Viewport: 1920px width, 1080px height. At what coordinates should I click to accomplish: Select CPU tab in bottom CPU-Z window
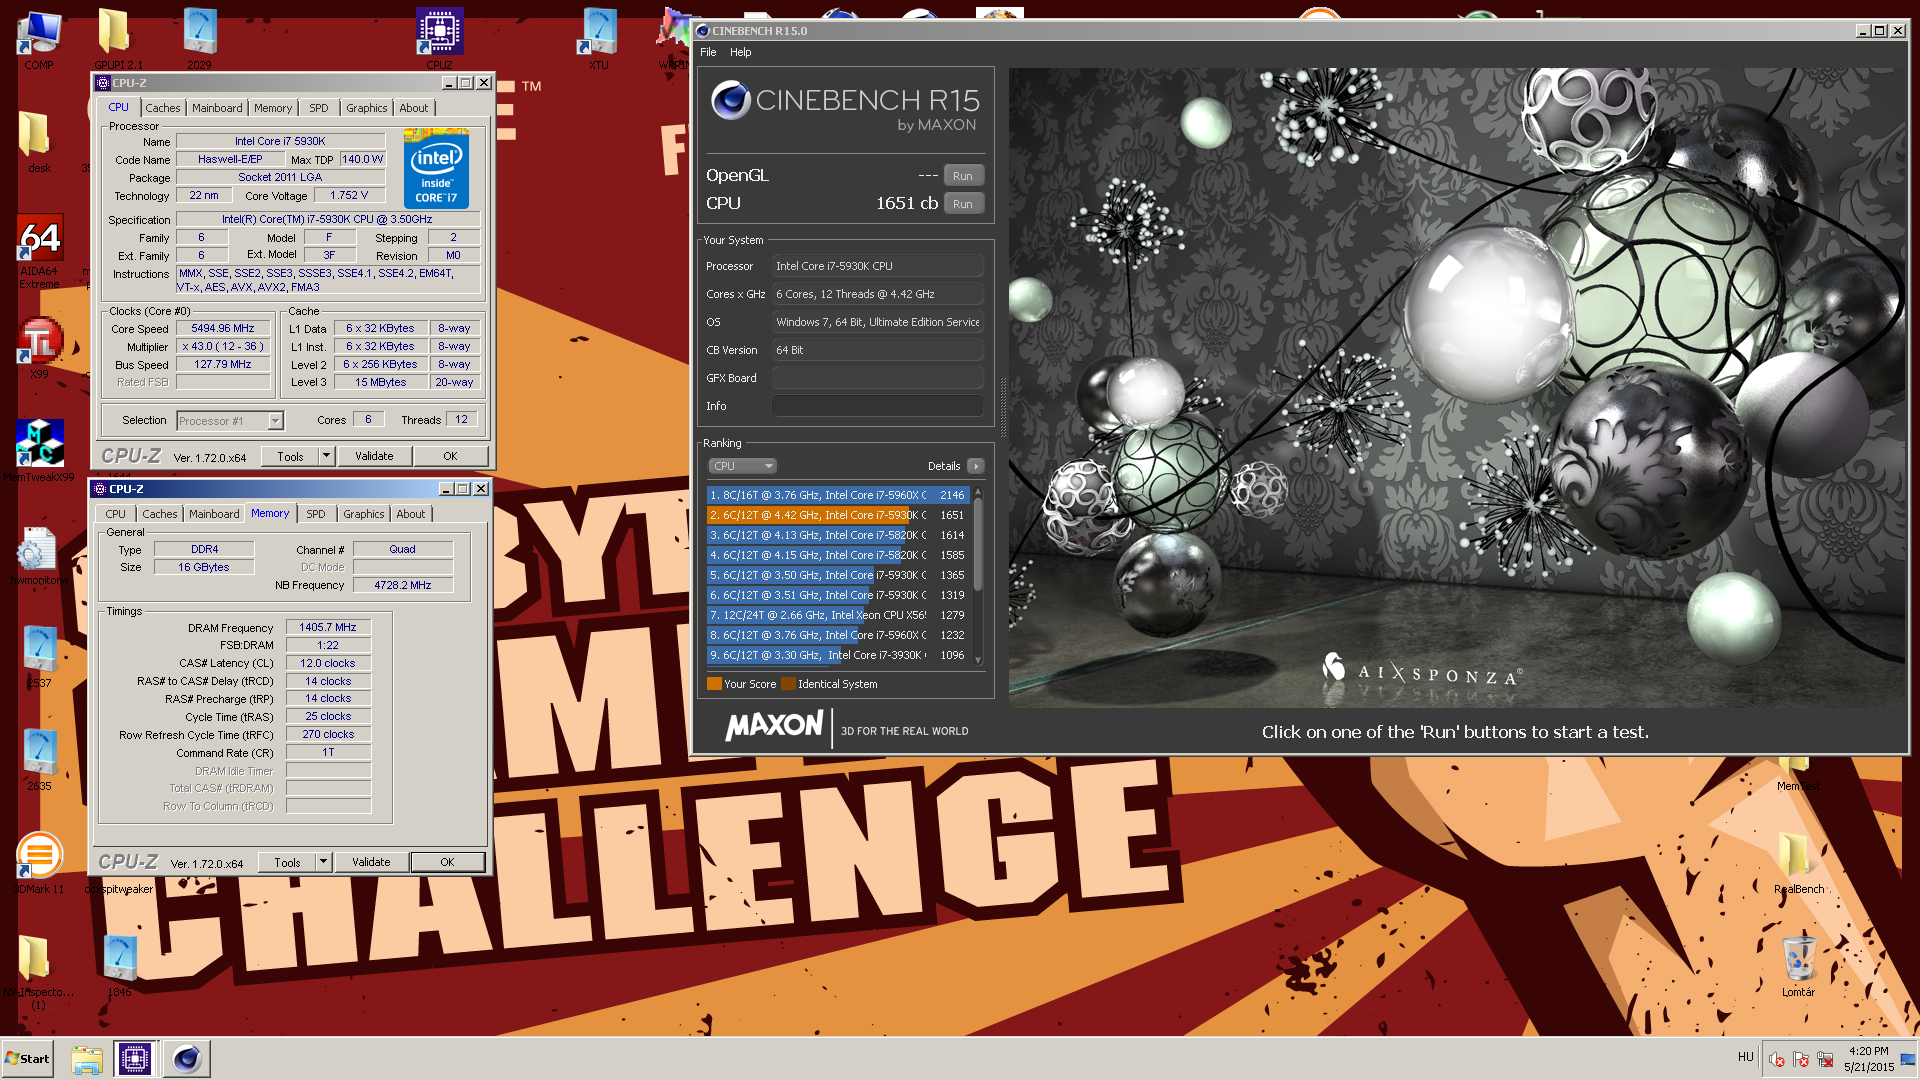click(115, 514)
